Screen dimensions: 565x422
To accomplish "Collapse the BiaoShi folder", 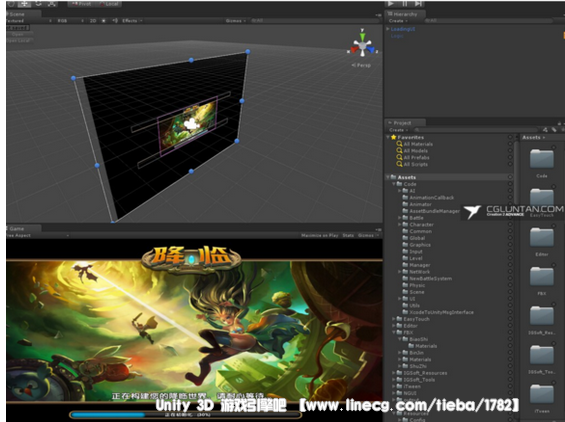I will pos(399,339).
